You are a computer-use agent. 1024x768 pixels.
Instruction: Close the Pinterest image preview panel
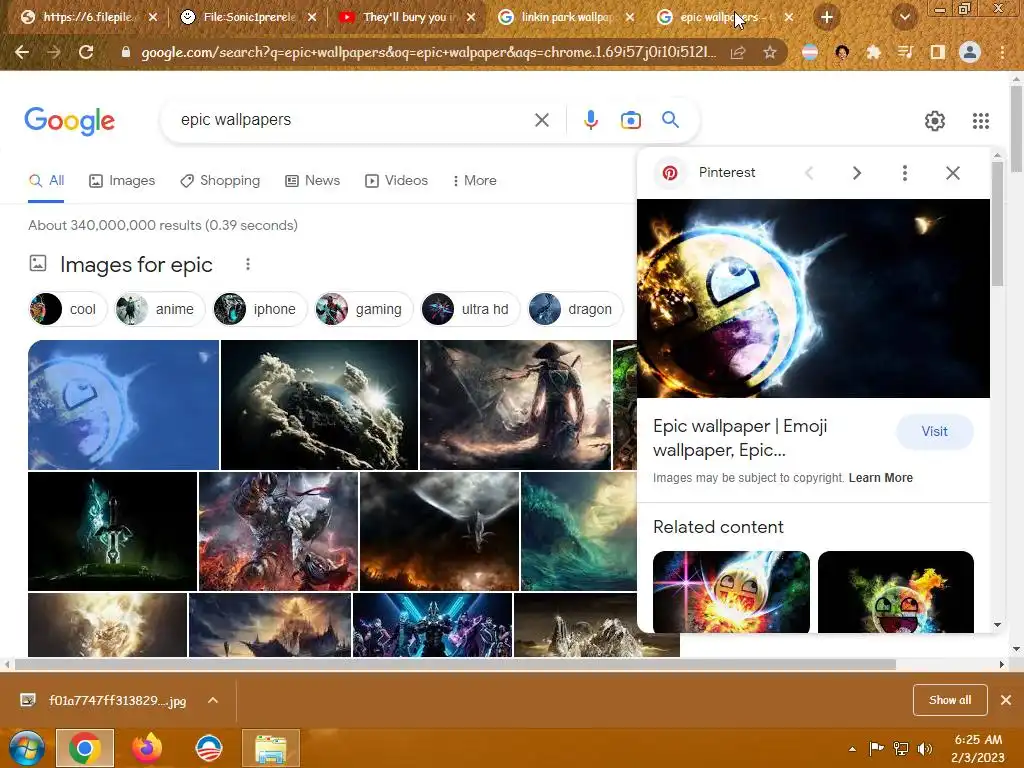(x=953, y=173)
